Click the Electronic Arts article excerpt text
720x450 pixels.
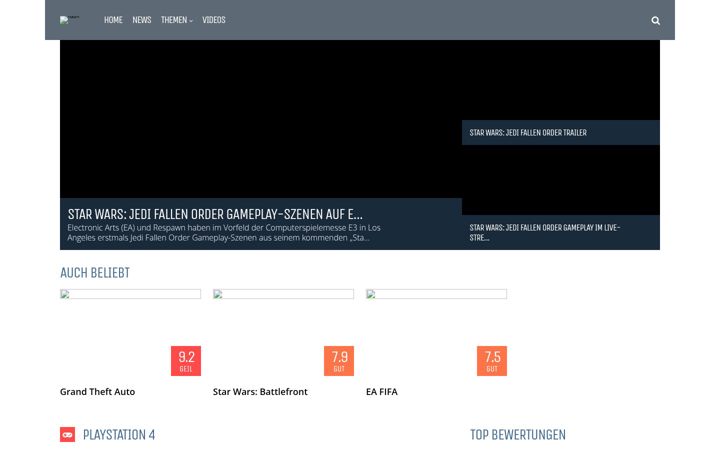coord(224,233)
